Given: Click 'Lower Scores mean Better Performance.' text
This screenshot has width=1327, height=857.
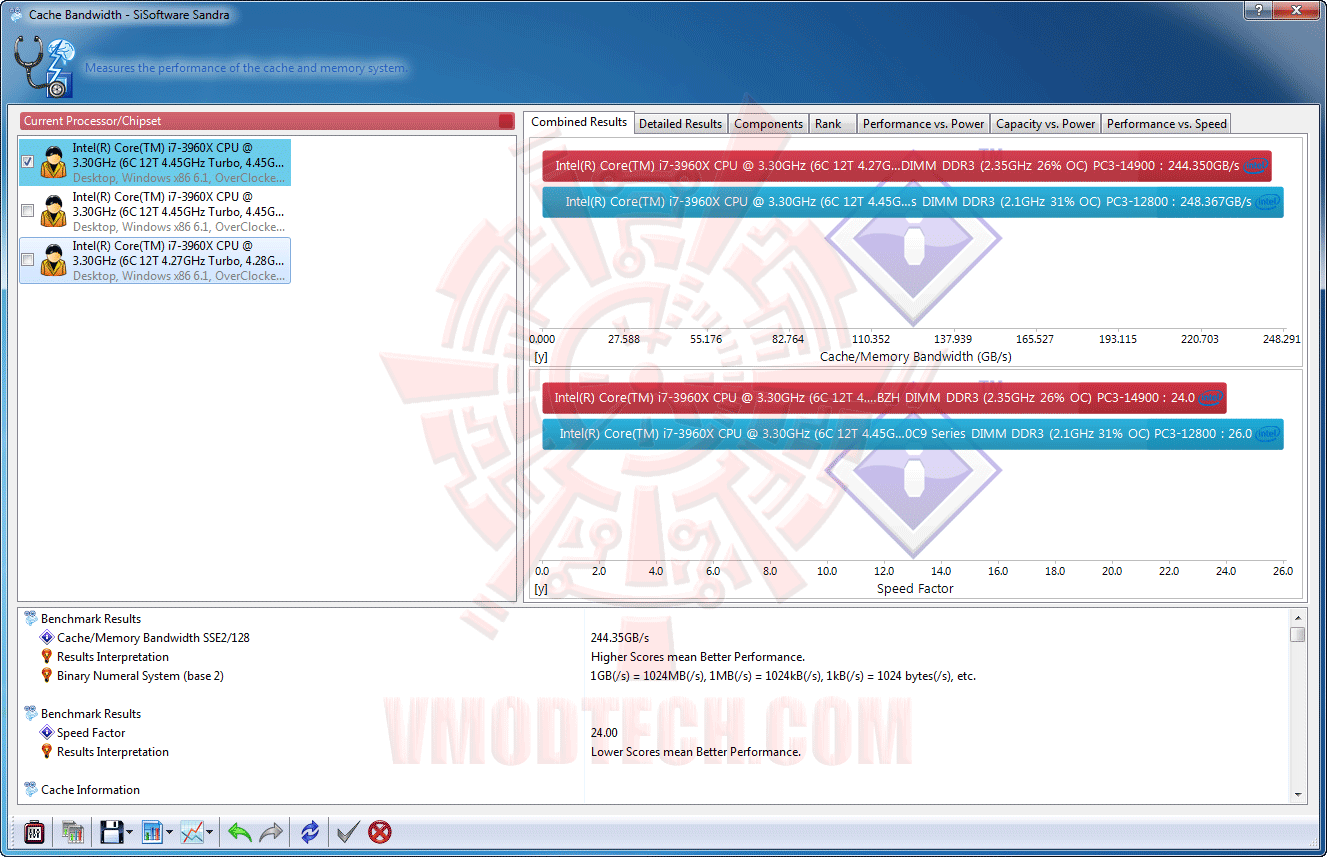Looking at the screenshot, I should pos(696,752).
